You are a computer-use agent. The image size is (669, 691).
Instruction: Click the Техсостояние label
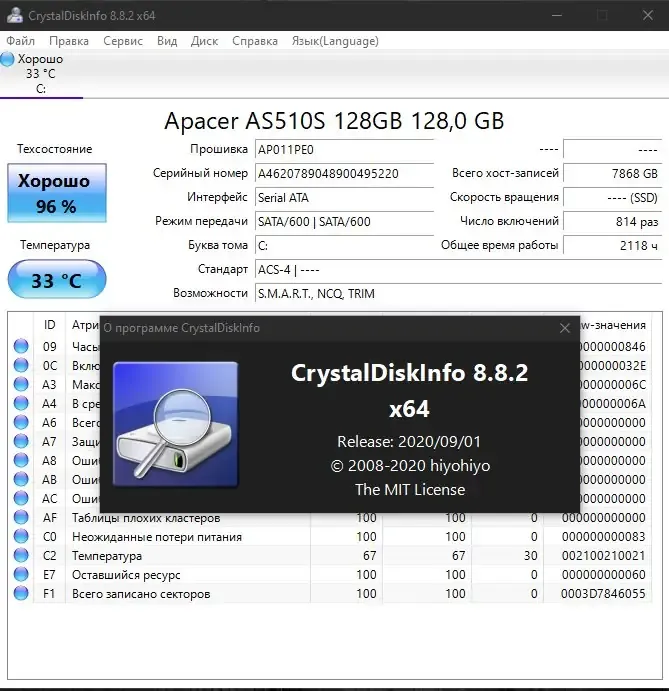[55, 149]
